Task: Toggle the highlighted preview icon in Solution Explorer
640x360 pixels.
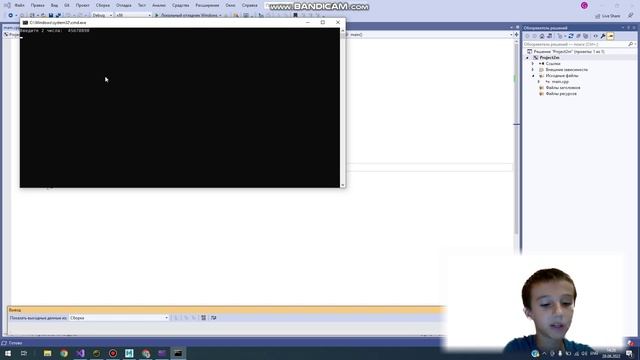Action: tap(610, 36)
